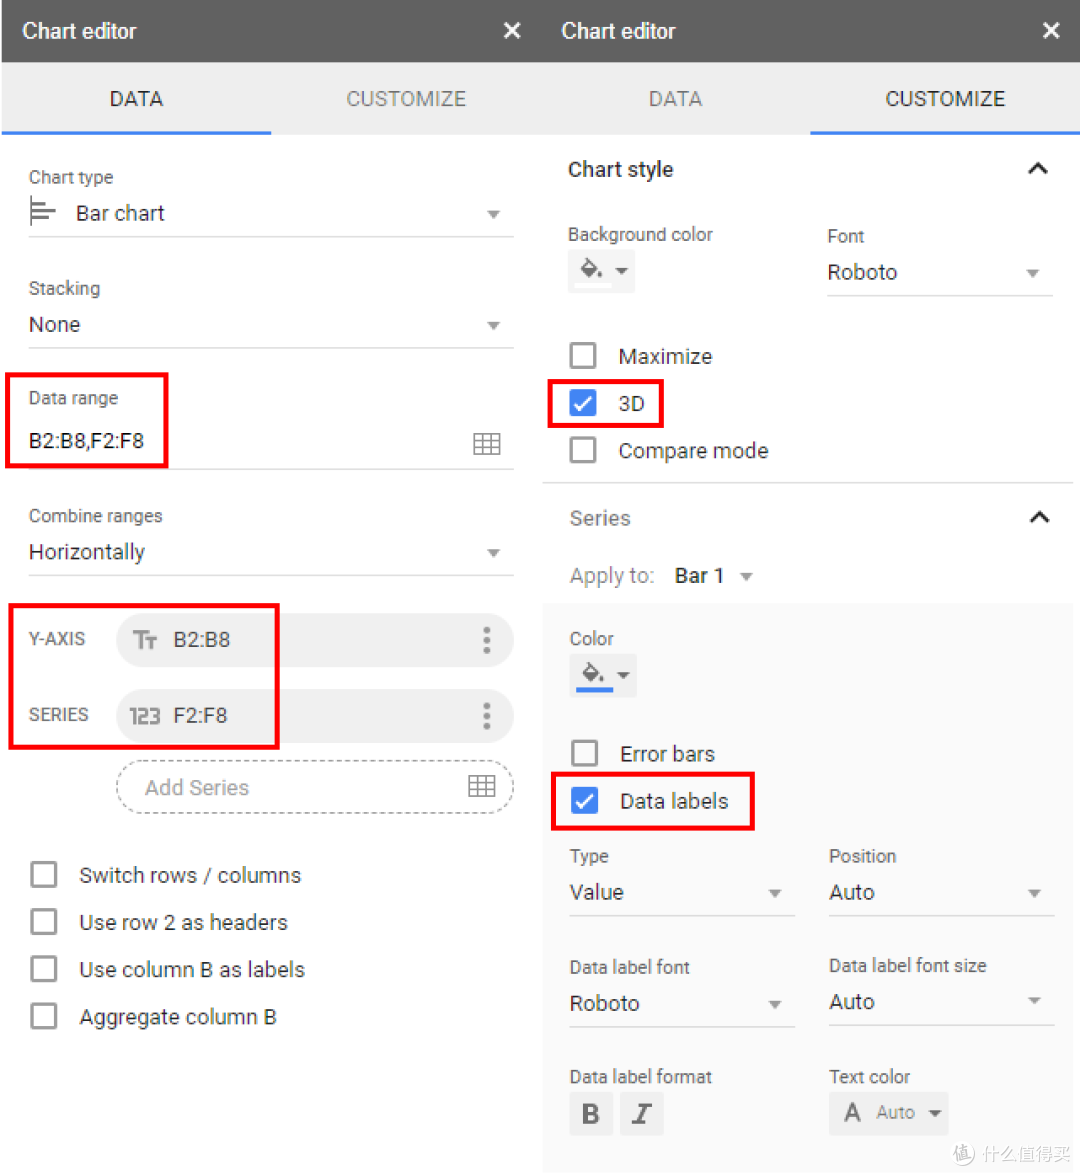Select CUSTOMIZE tab in right panel
Image resolution: width=1080 pixels, height=1176 pixels.
(x=945, y=99)
